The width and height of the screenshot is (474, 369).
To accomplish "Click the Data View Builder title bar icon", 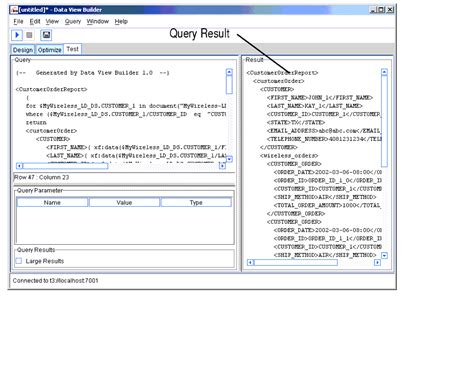I will pos(14,10).
